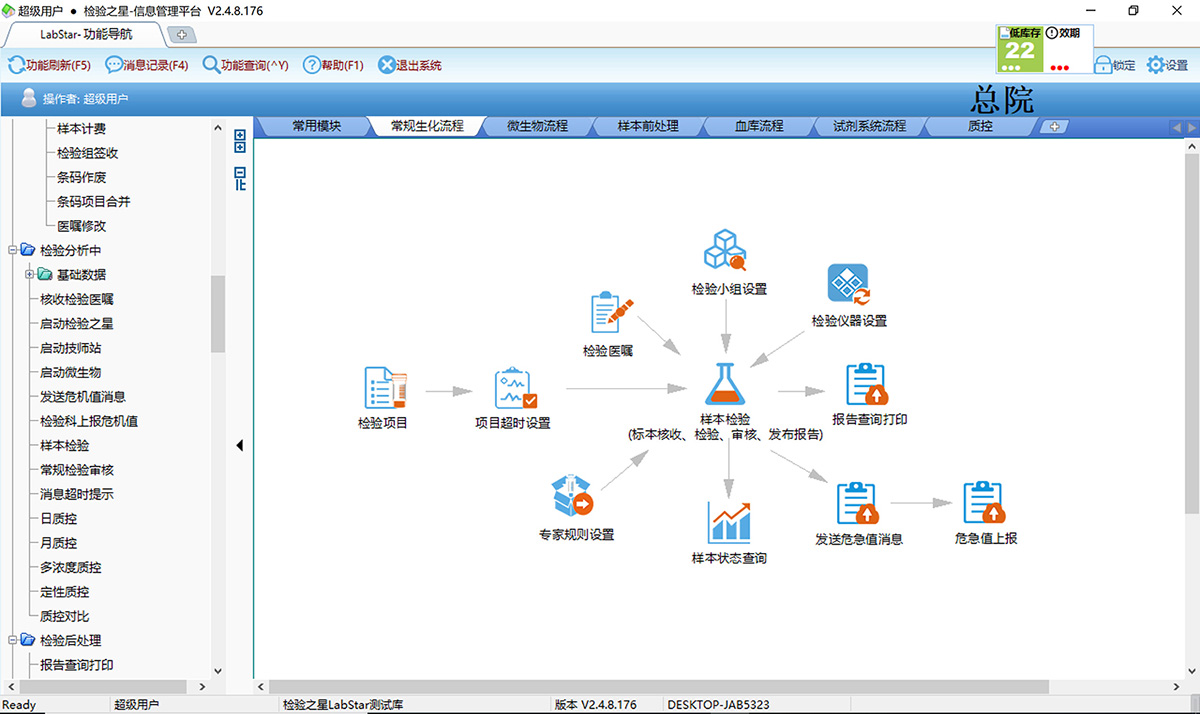Open 帮助(F1) help

point(333,65)
